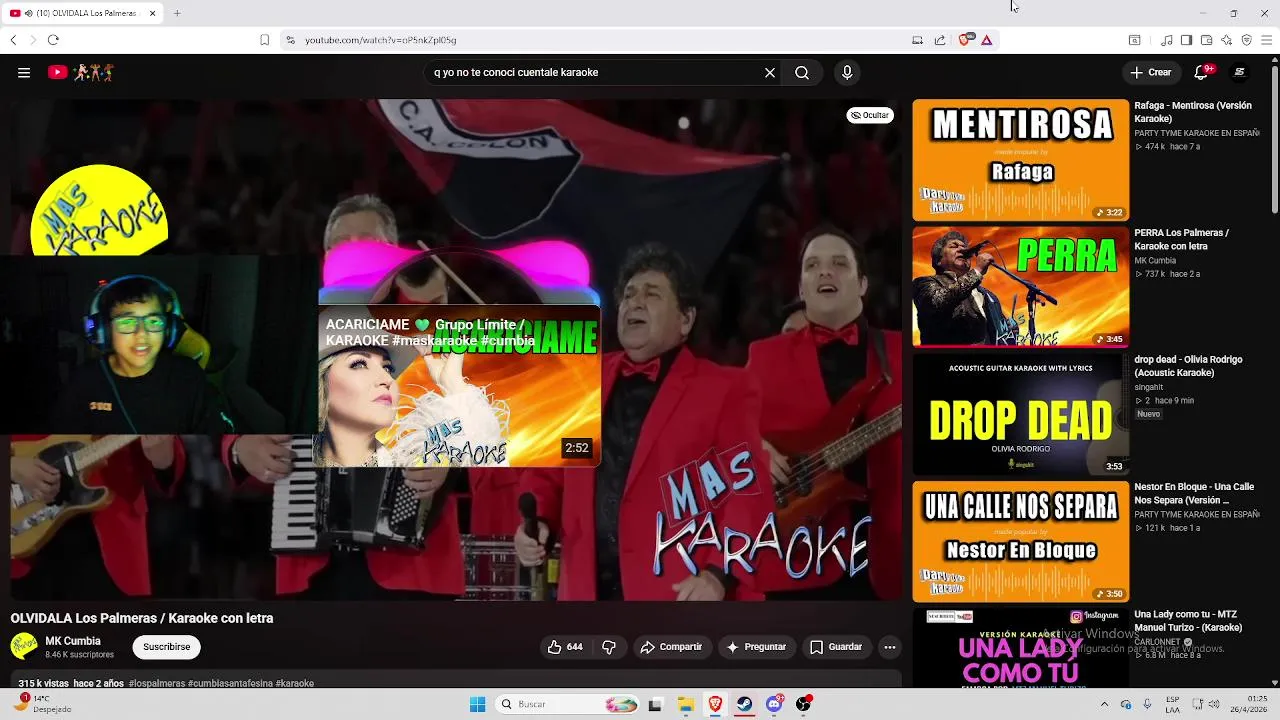Open the Brave Wallet icon
The height and width of the screenshot is (720, 1280).
tap(1206, 40)
